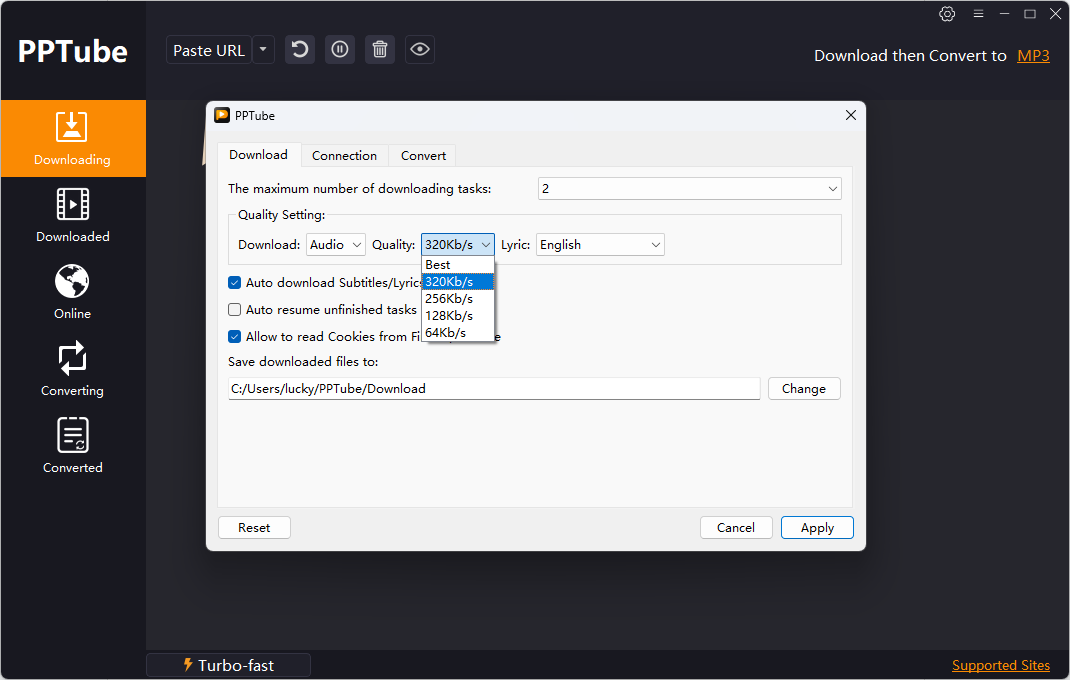The image size is (1070, 680).
Task: Switch to the Convert tab
Action: coord(423,156)
